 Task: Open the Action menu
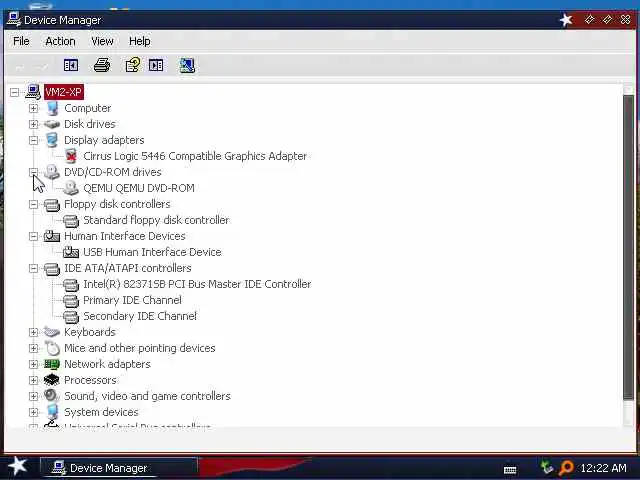point(60,41)
